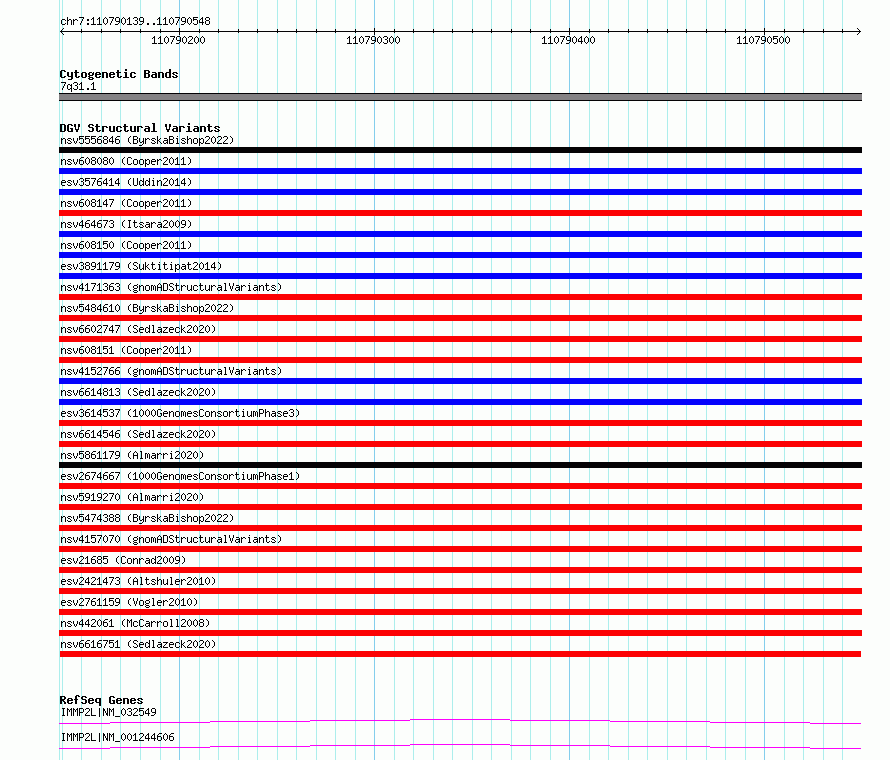Click the black bar under nsv5861179
The image size is (890, 760).
tap(460, 465)
